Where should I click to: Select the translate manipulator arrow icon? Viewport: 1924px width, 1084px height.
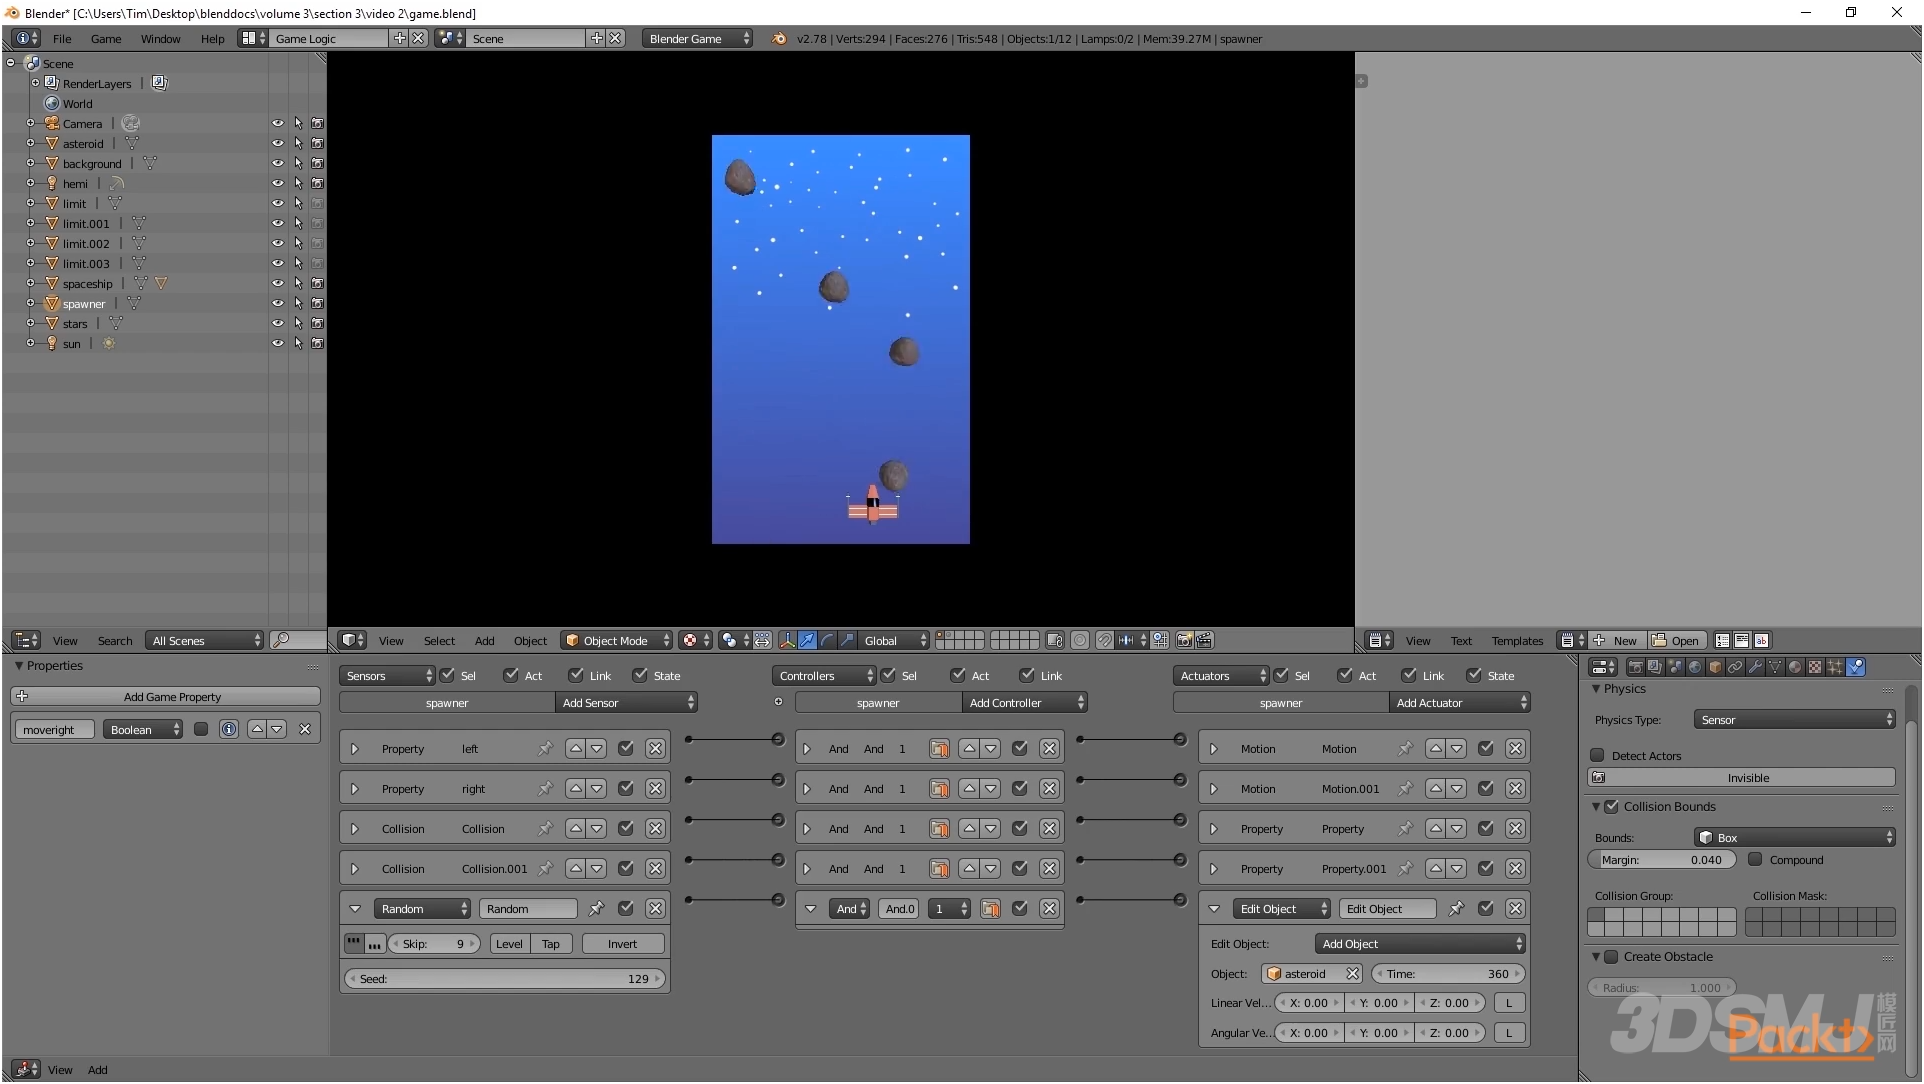tap(807, 641)
